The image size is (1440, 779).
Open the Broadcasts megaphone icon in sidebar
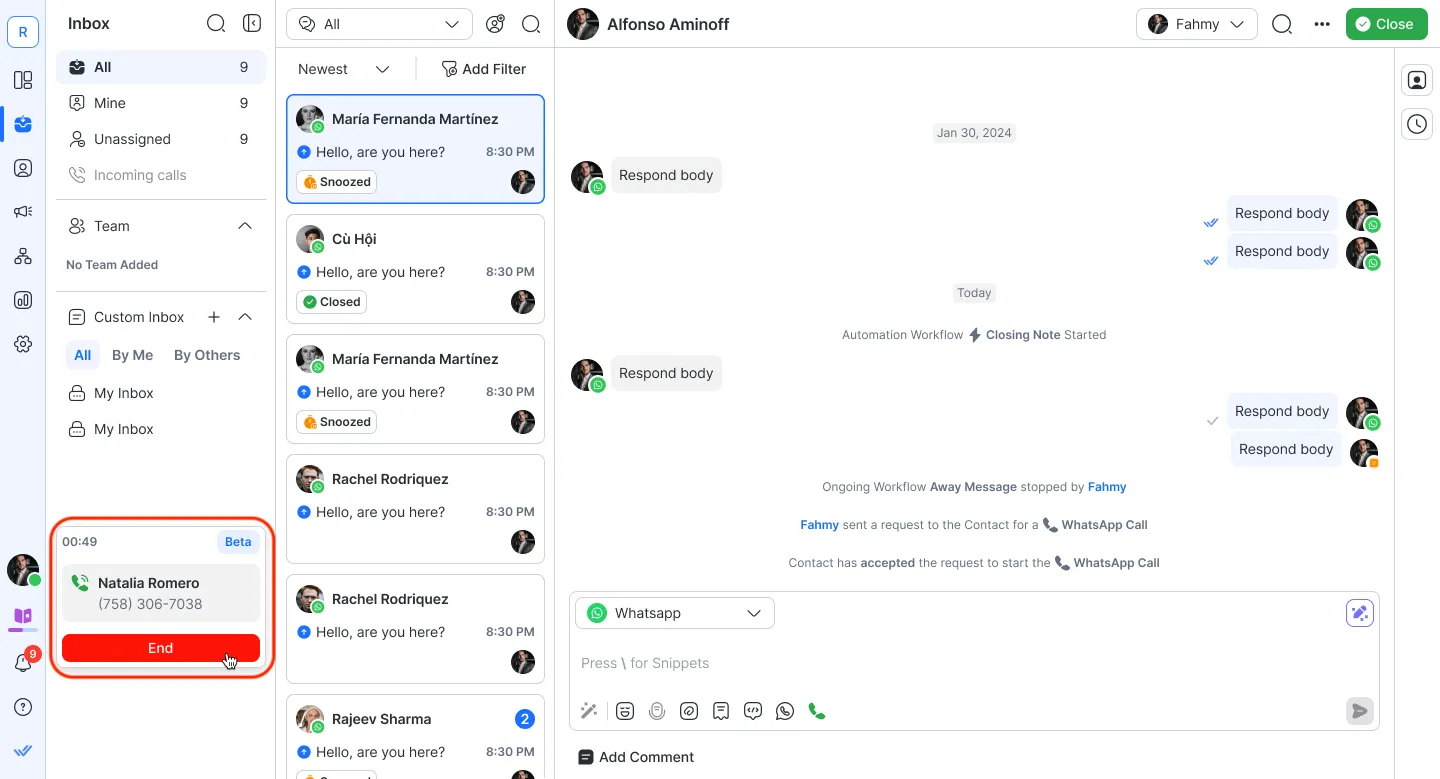[23, 212]
